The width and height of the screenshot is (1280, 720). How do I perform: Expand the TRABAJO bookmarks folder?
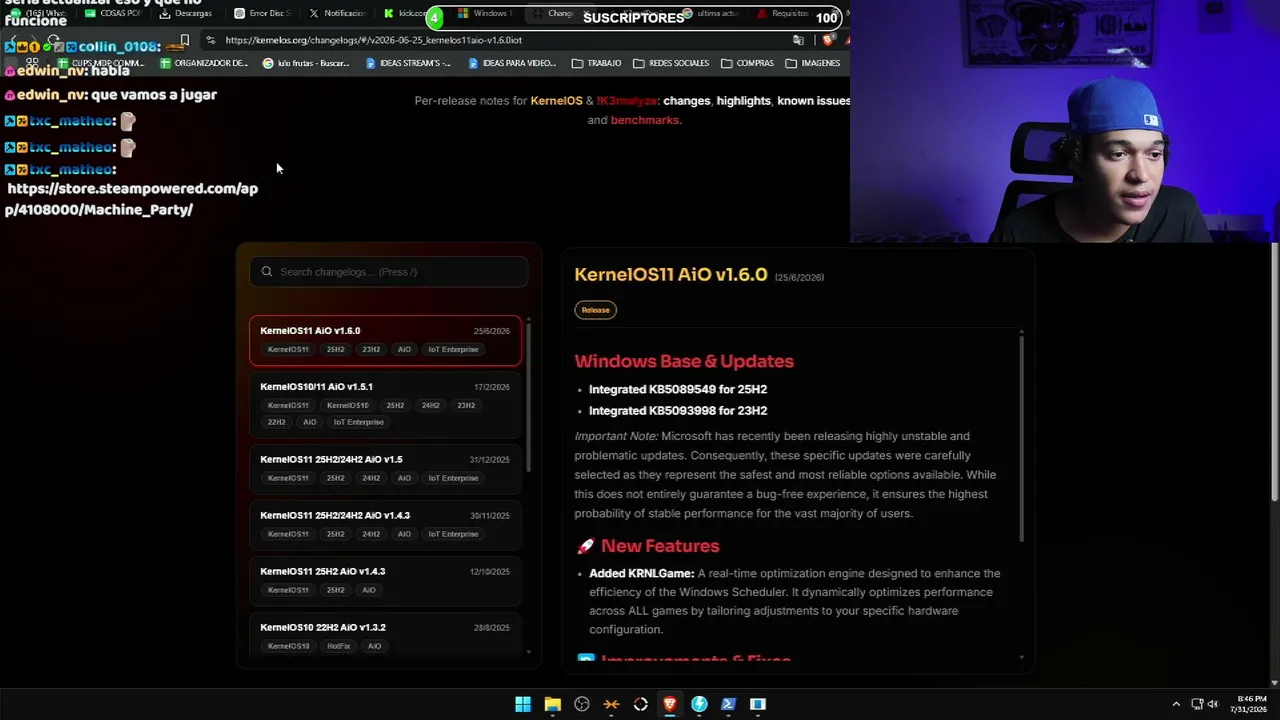click(x=596, y=63)
